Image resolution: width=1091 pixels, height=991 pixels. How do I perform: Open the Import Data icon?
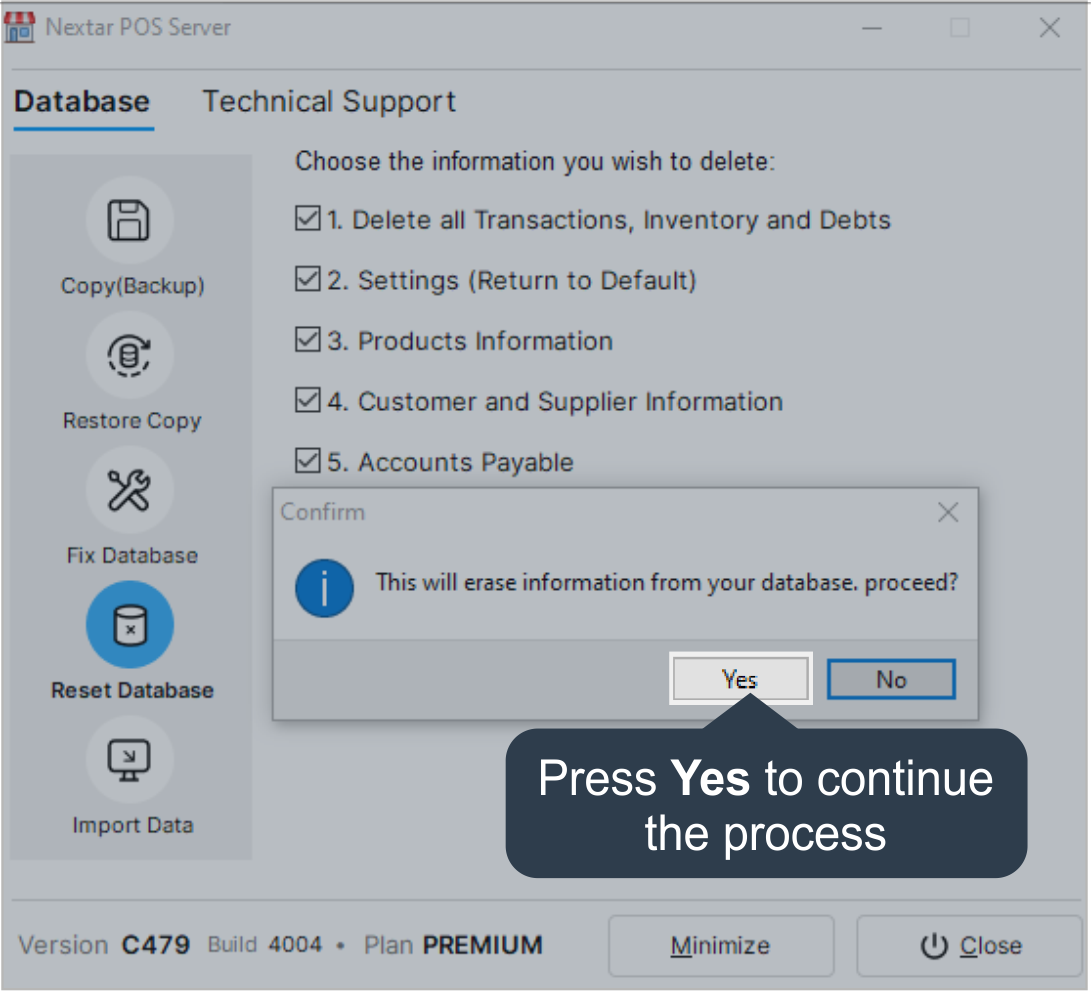click(130, 760)
